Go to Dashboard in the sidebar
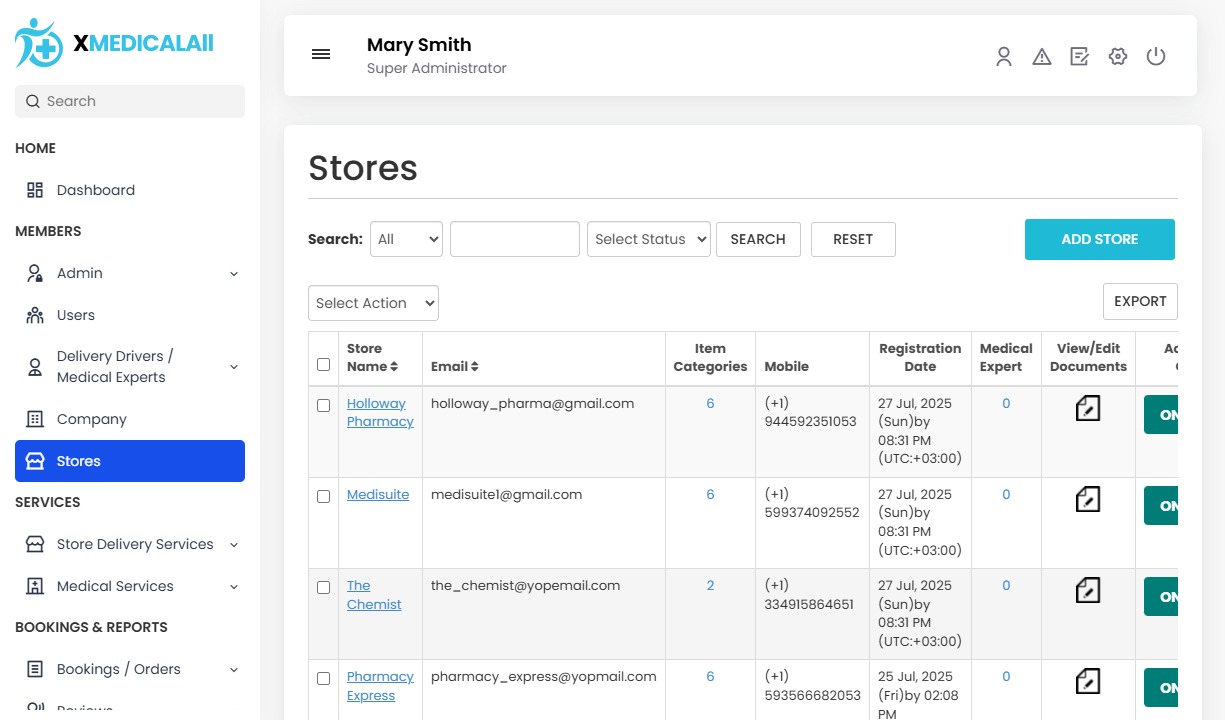Viewport: 1225px width, 720px height. point(95,190)
